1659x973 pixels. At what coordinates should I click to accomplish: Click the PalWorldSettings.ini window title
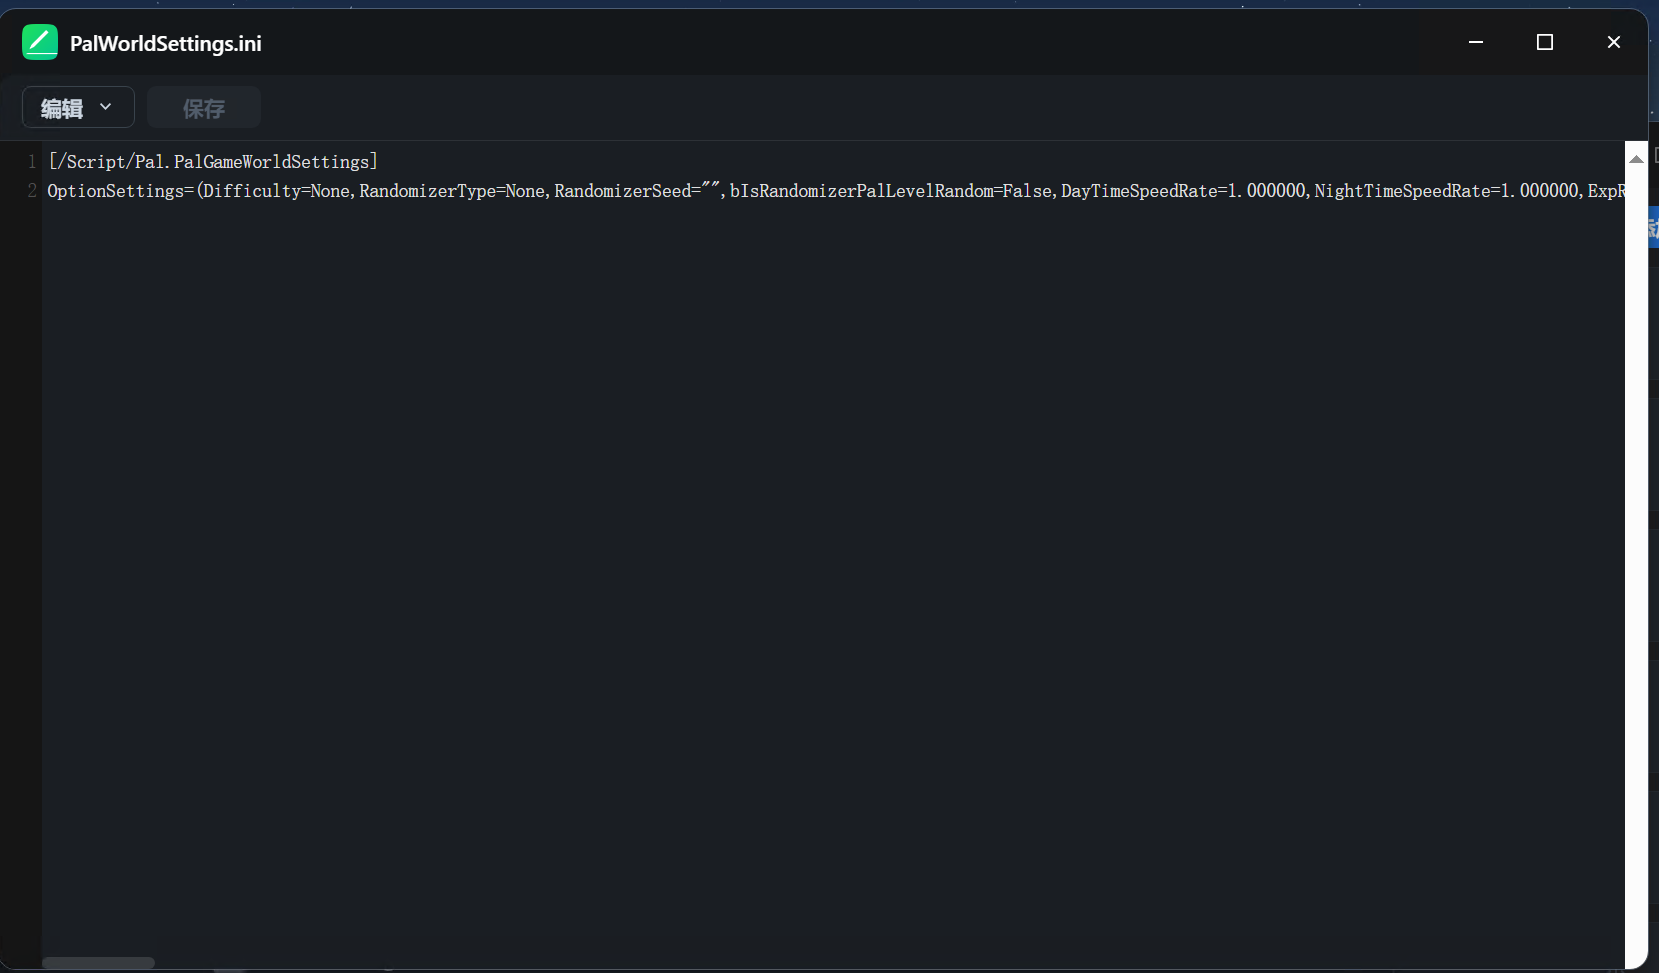click(x=166, y=43)
